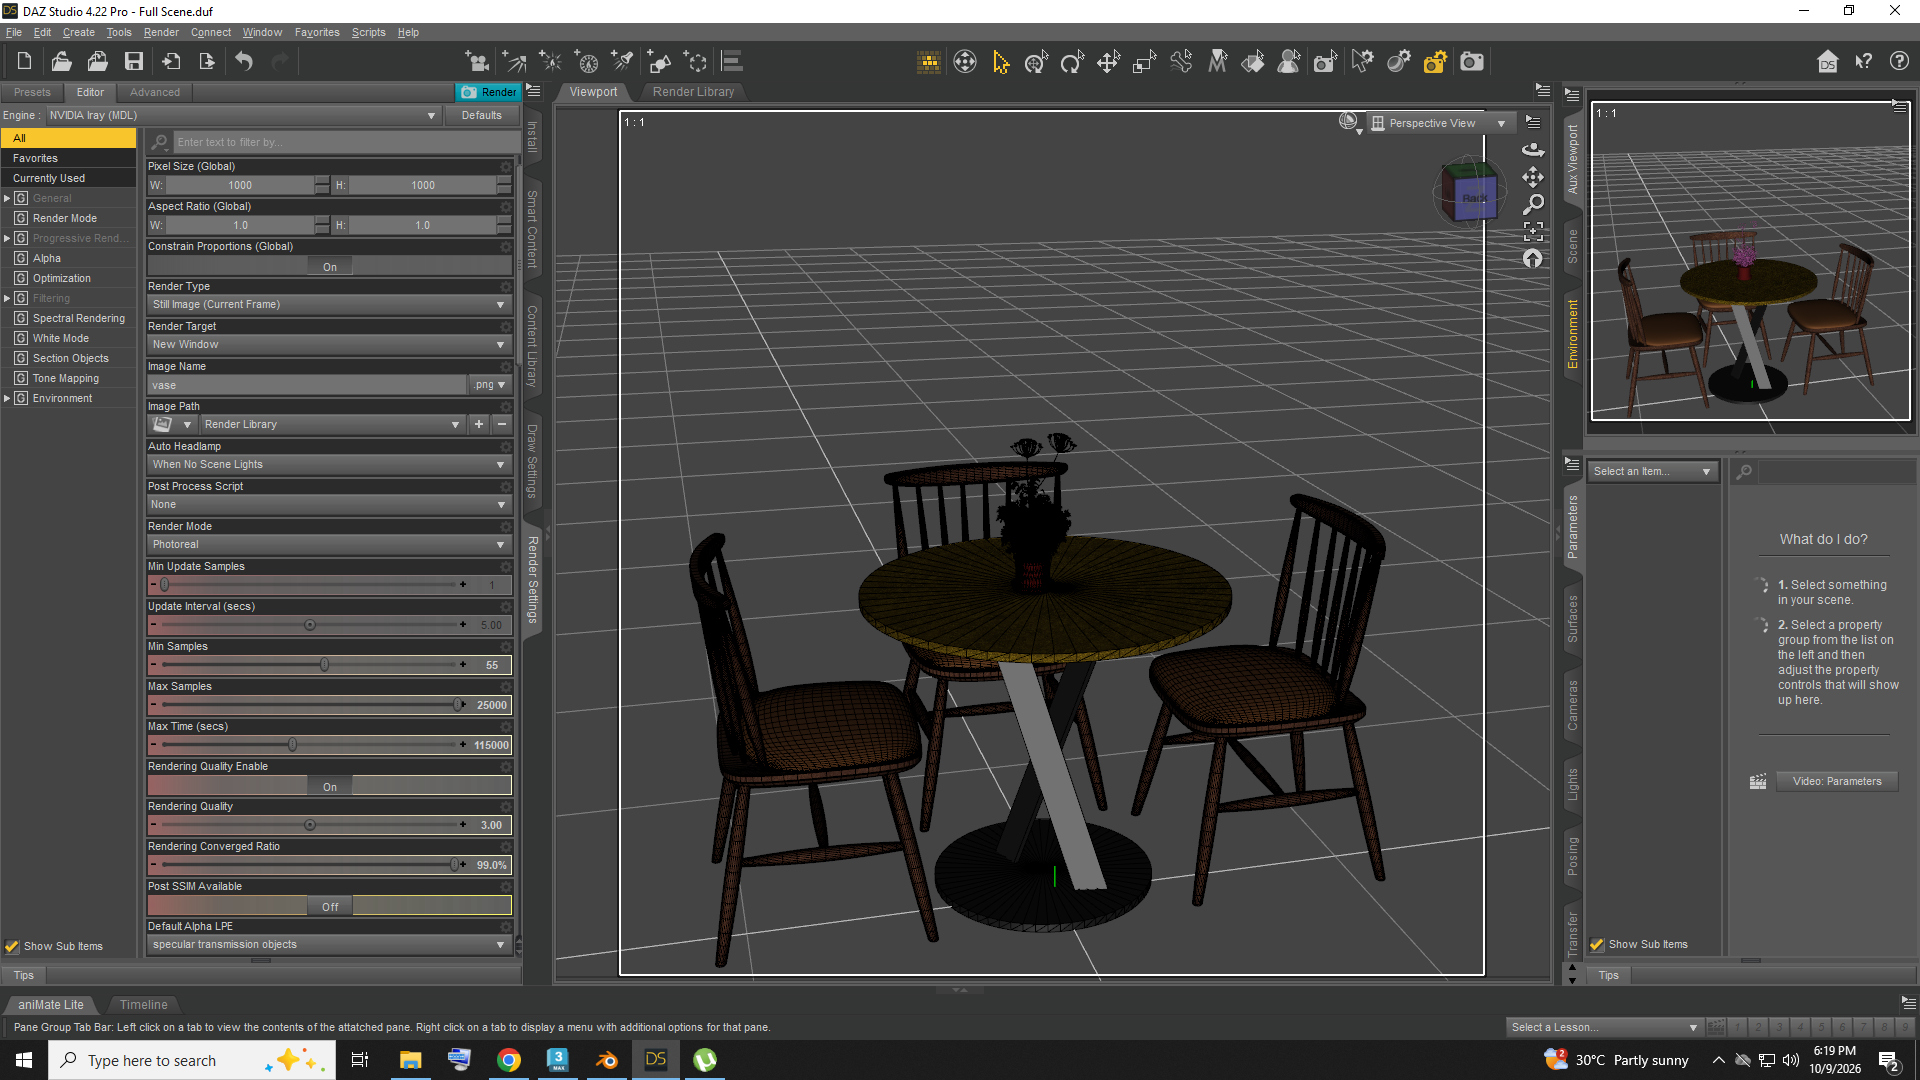This screenshot has width=1920, height=1080.
Task: Select the Translate move tool
Action: point(1108,62)
